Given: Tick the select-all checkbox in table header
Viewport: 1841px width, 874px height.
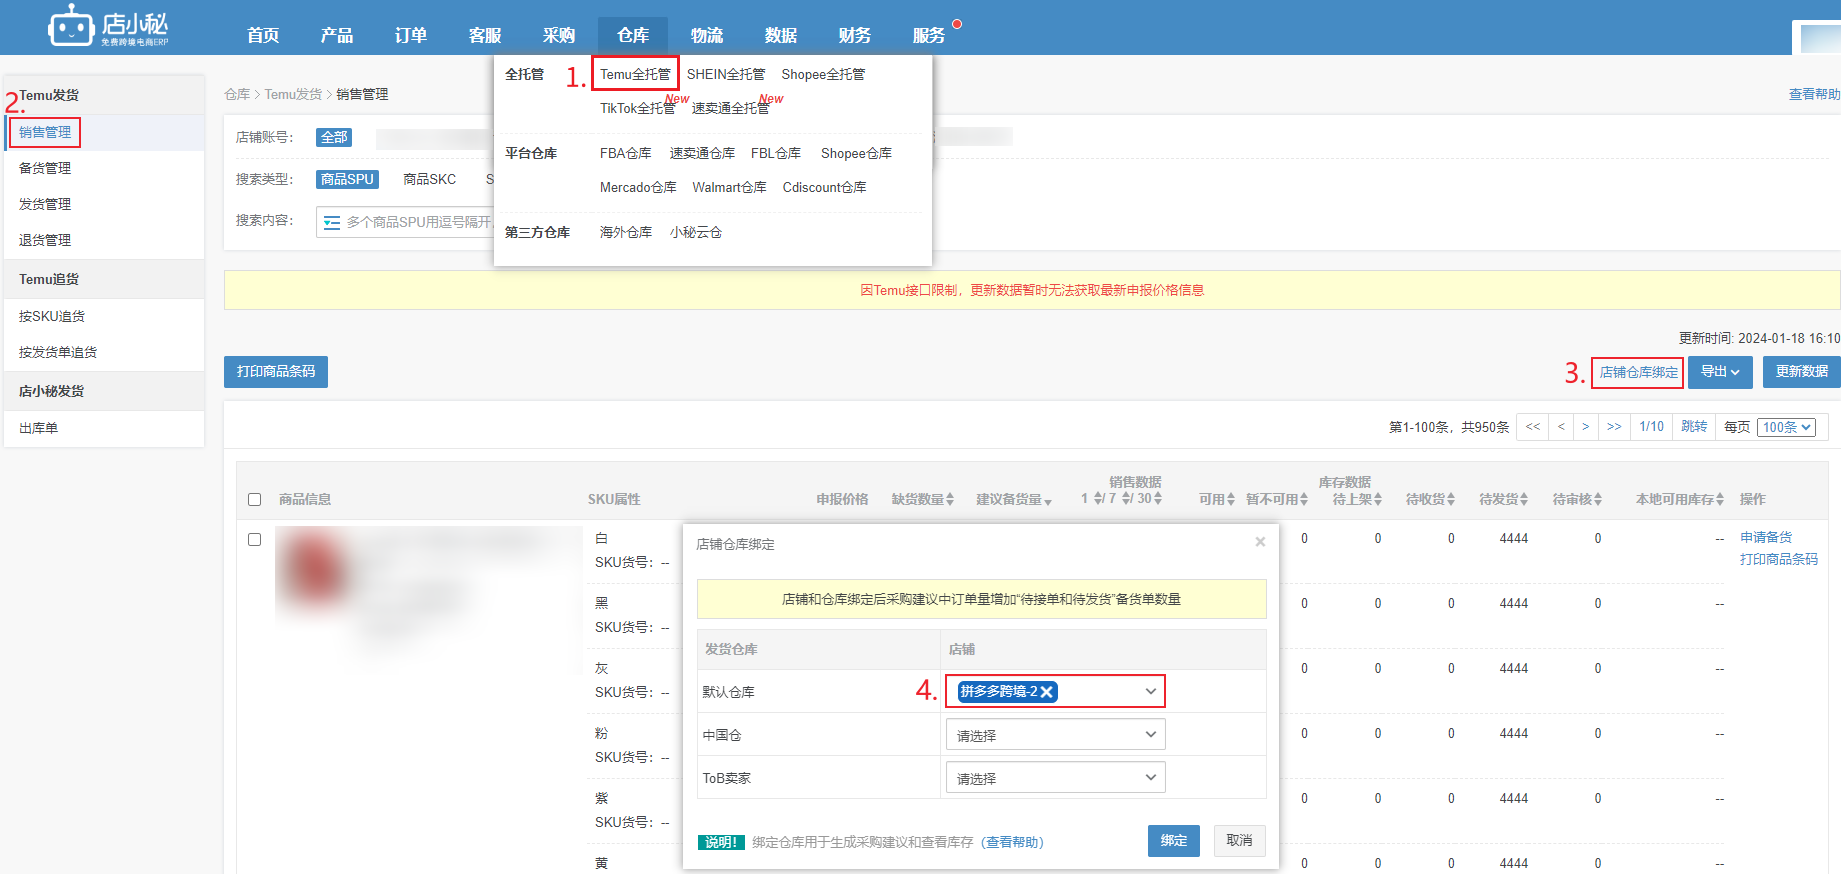Looking at the screenshot, I should click(254, 499).
